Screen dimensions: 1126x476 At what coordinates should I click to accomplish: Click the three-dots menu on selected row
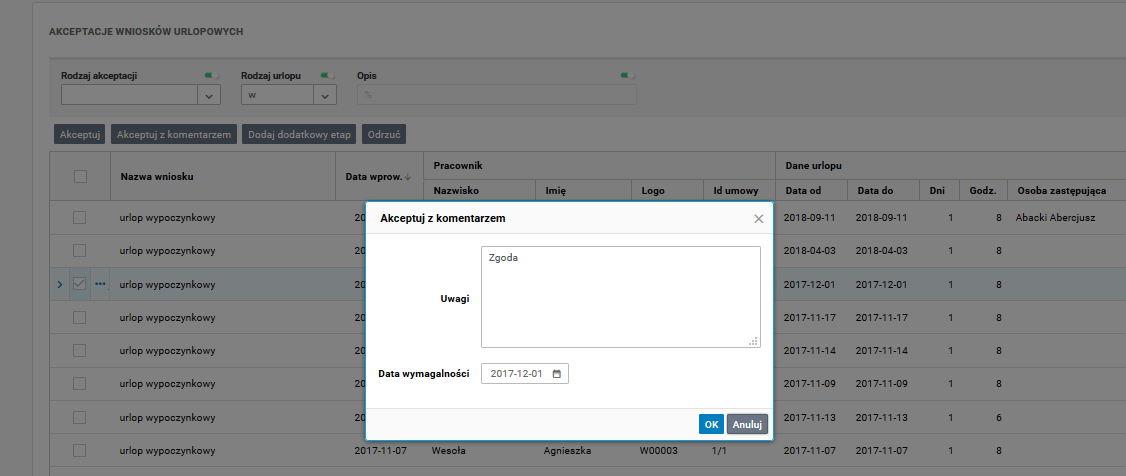click(x=100, y=284)
